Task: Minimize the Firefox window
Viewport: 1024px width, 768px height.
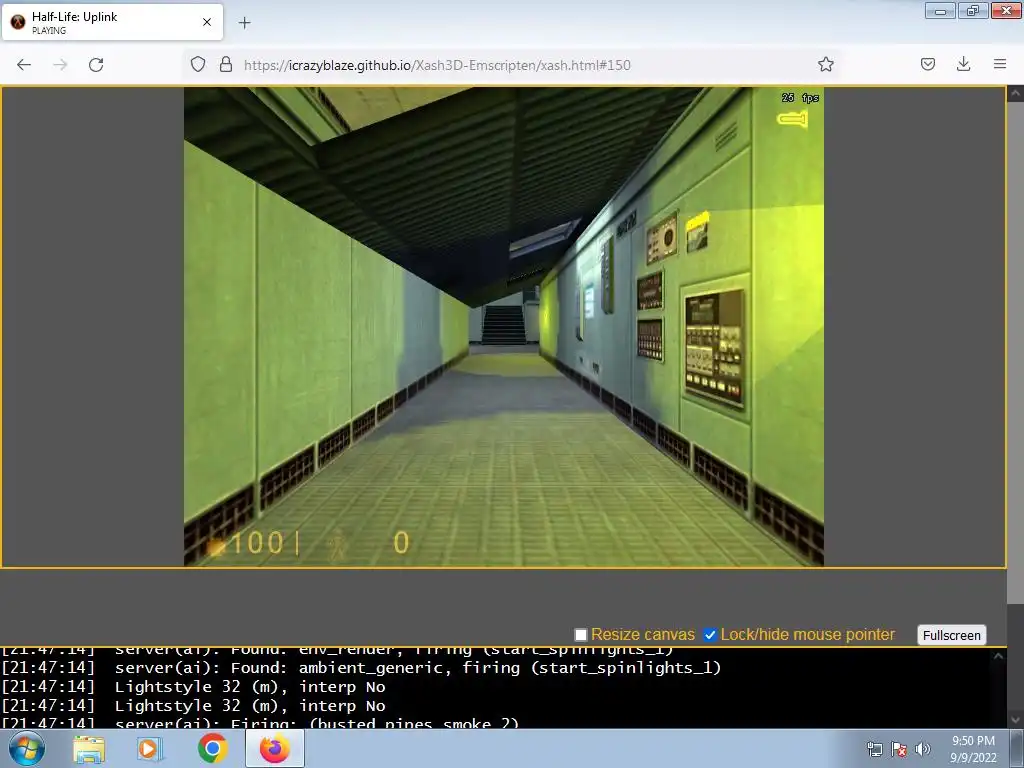Action: coord(940,10)
